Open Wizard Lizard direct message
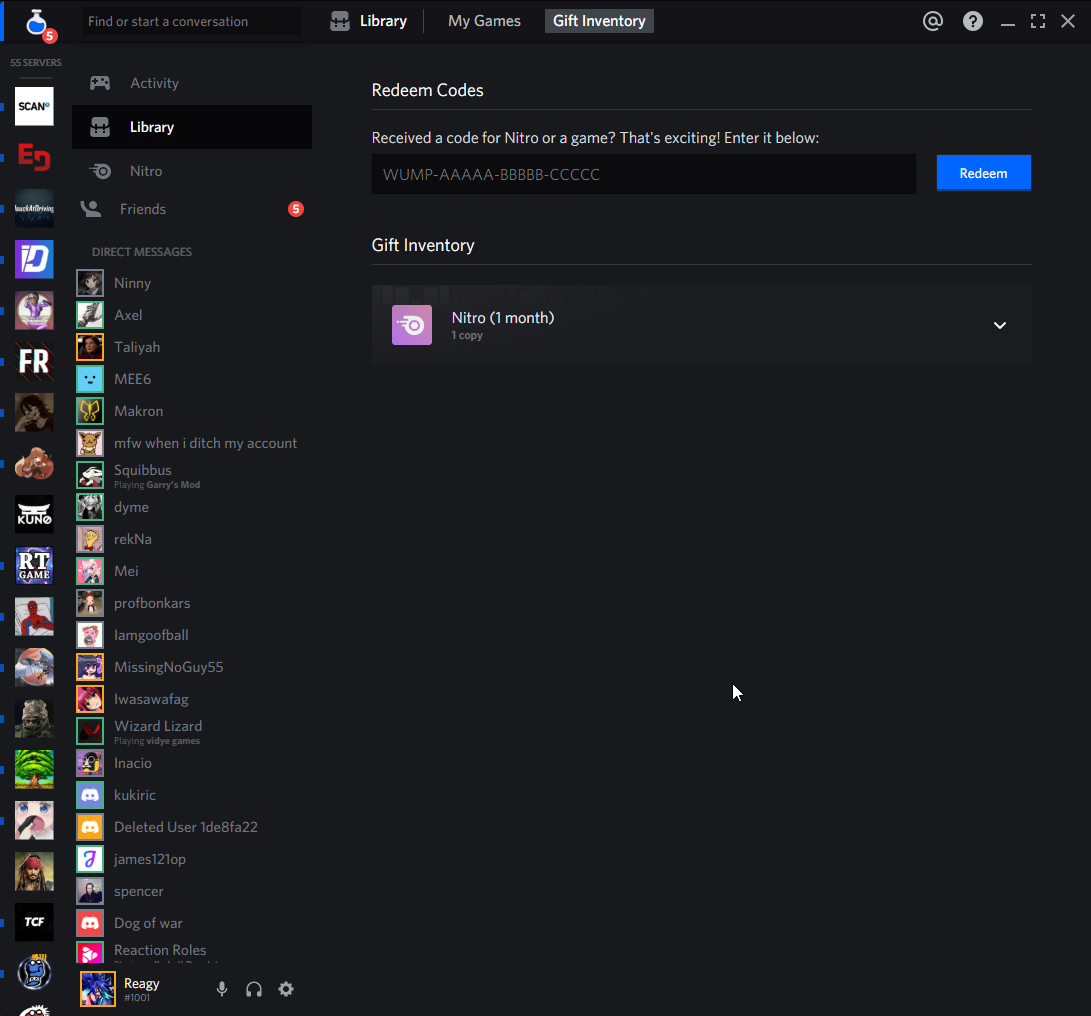 pyautogui.click(x=192, y=731)
